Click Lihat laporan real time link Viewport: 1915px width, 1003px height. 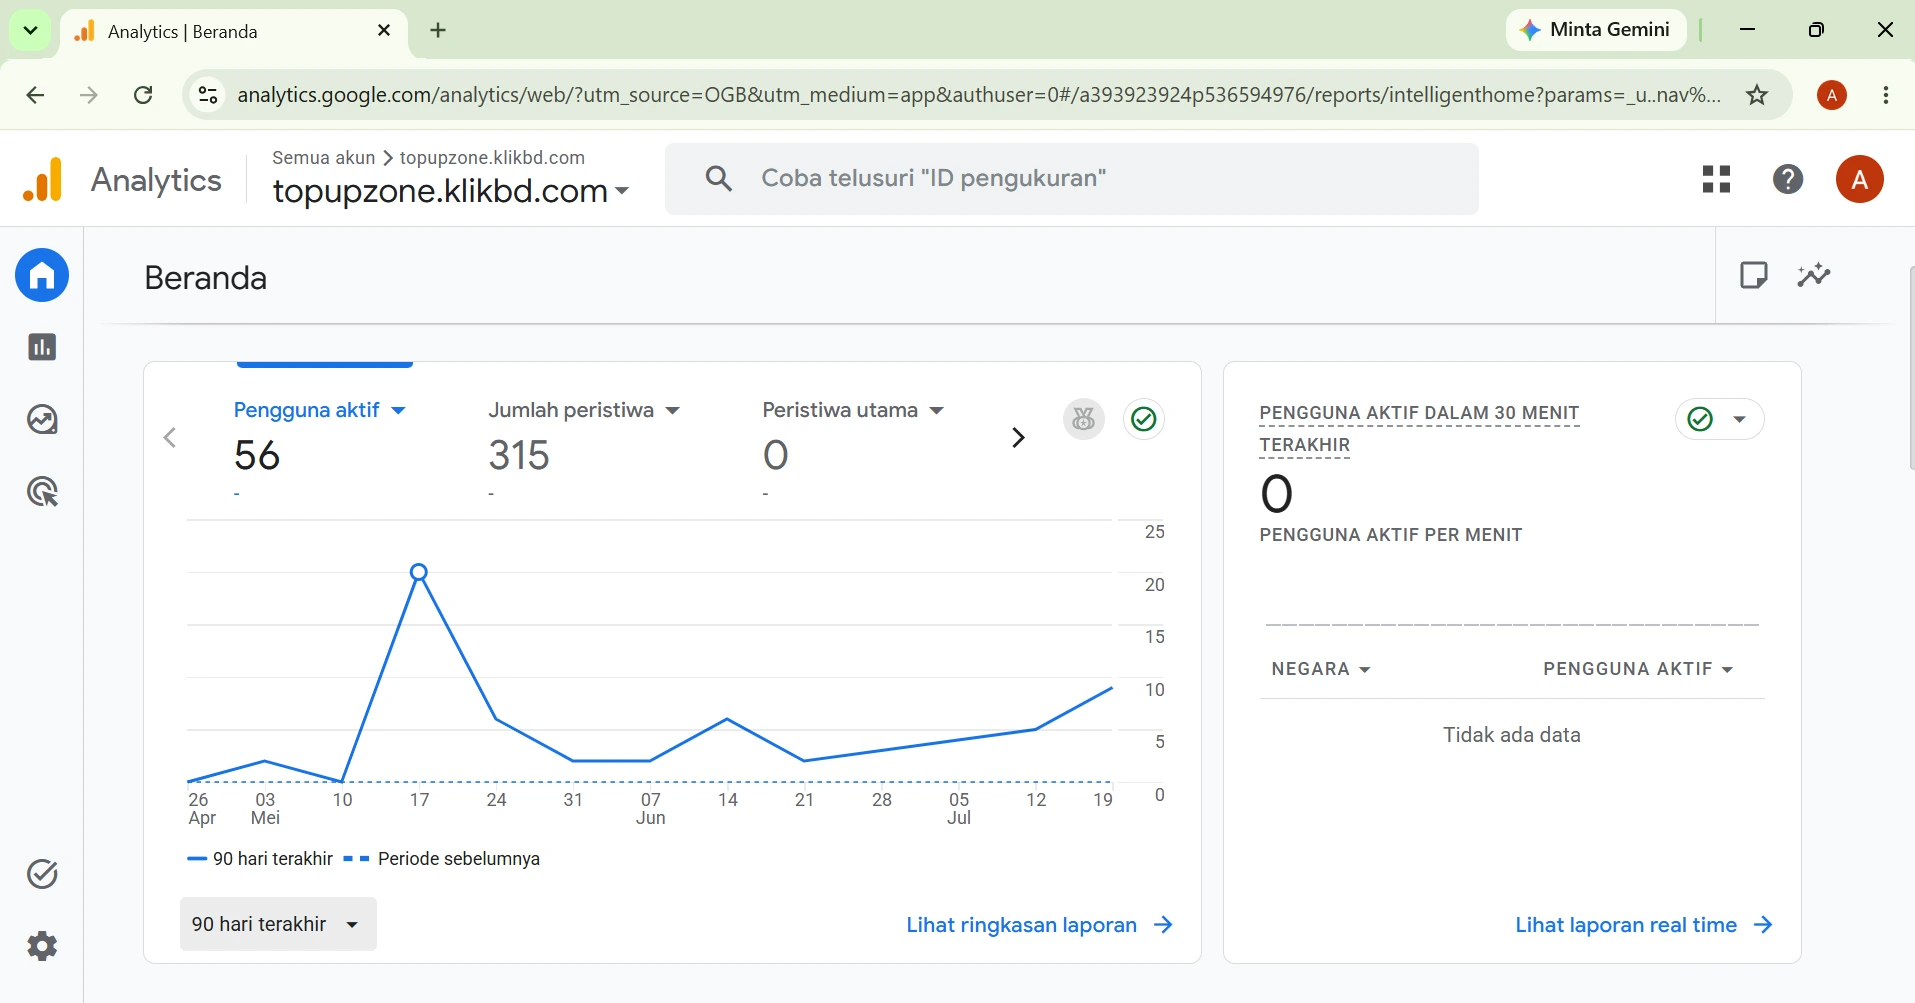1644,925
